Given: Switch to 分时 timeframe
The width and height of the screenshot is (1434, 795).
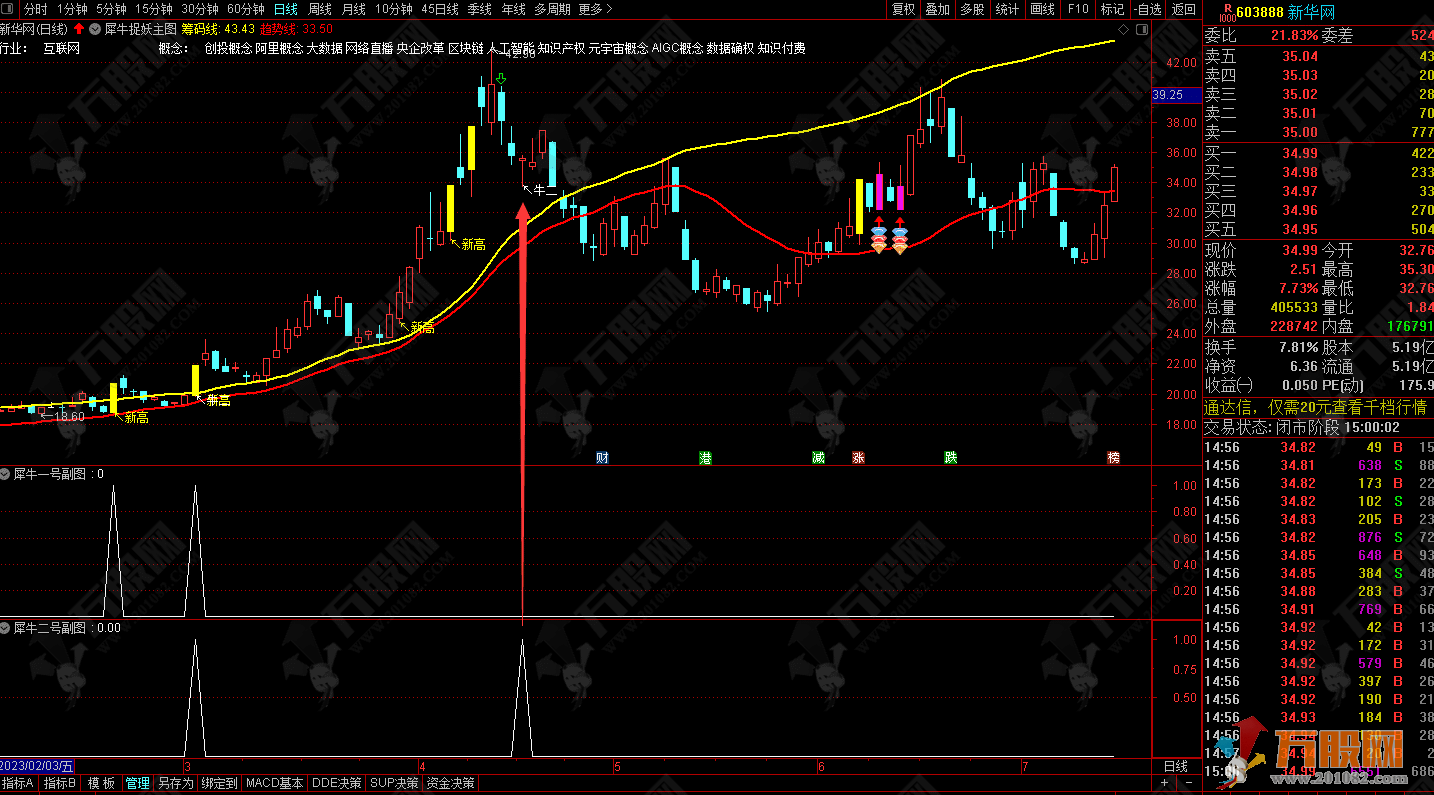Looking at the screenshot, I should click(x=35, y=9).
